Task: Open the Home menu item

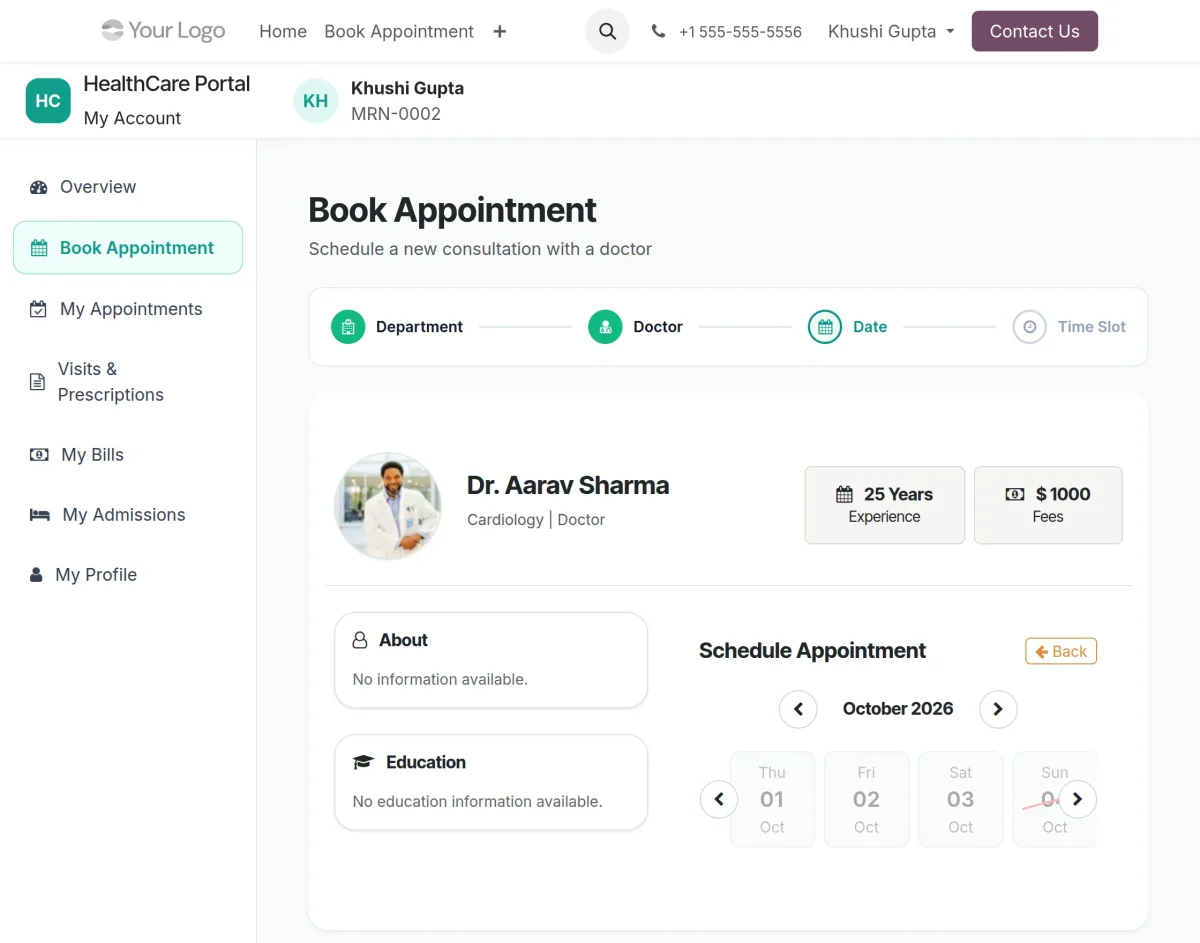Action: tap(283, 32)
